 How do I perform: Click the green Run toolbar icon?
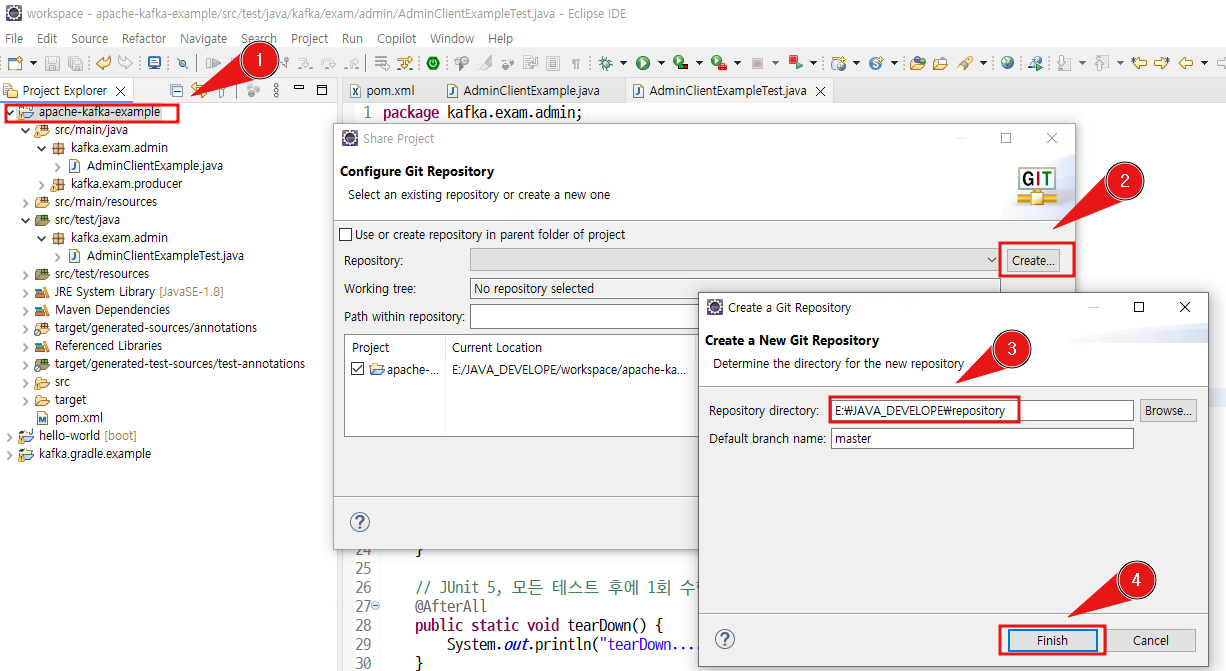click(x=643, y=63)
